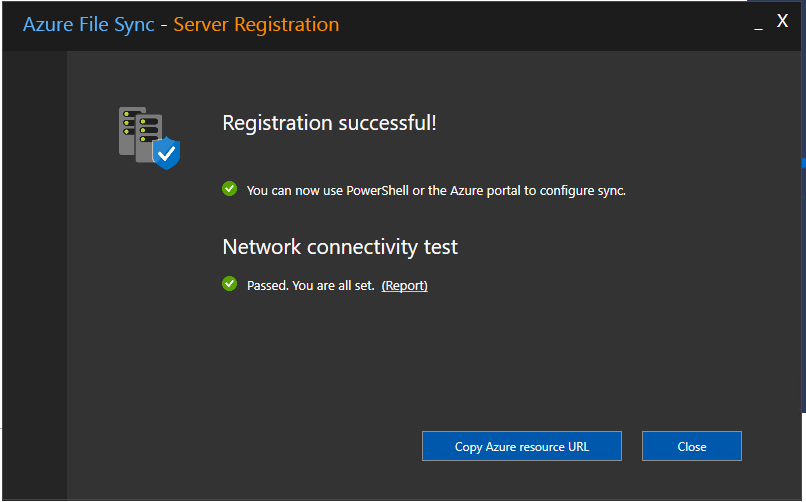Click the Azure File Sync title text
This screenshot has width=806, height=502.
[89, 24]
